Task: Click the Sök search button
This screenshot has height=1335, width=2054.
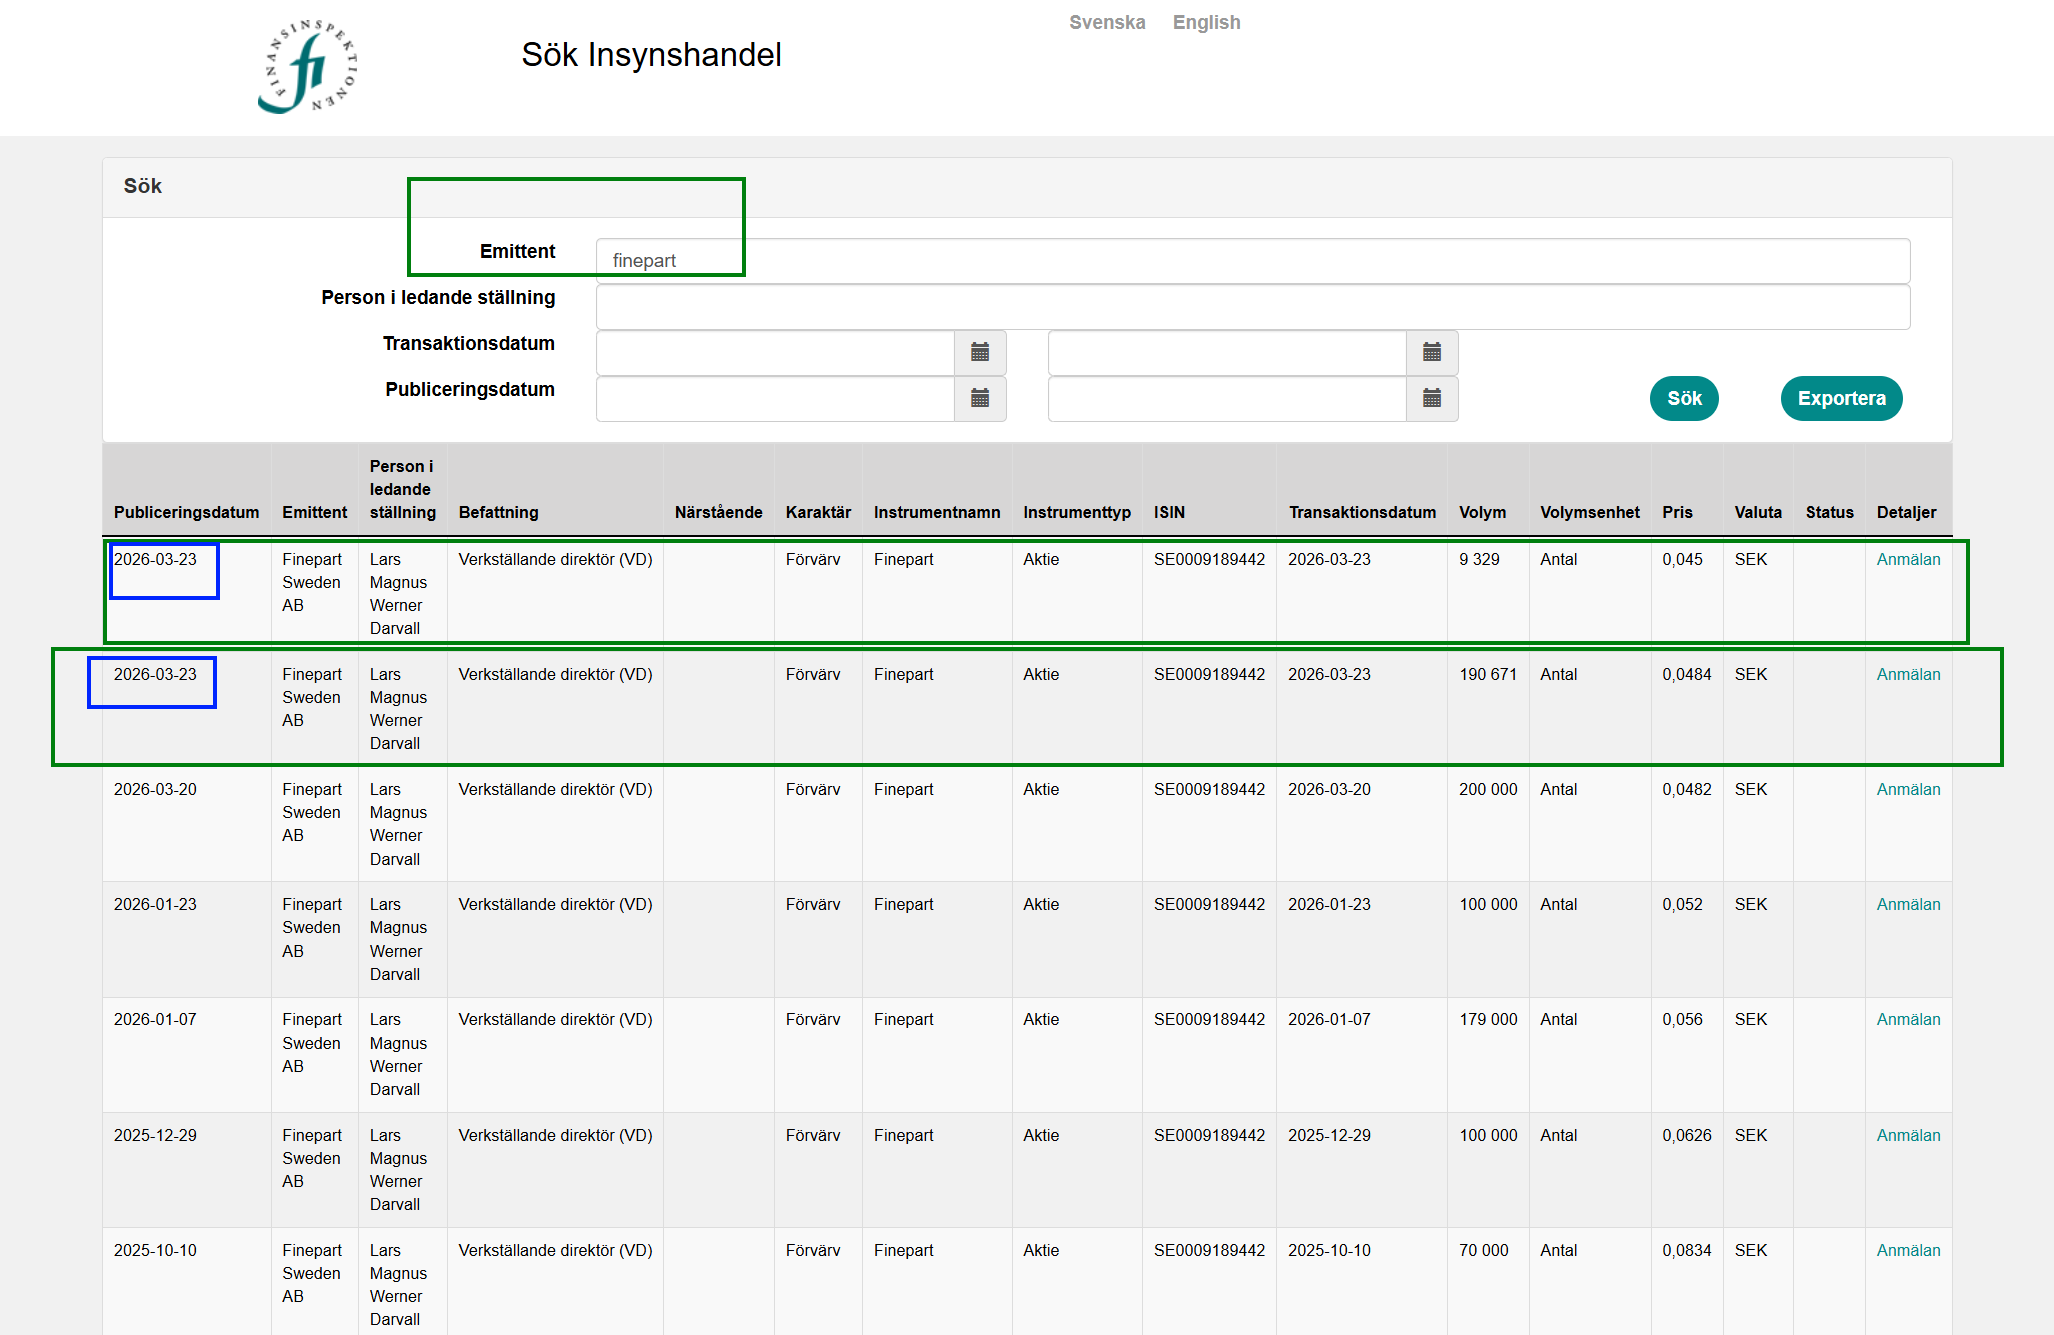Action: (x=1684, y=398)
